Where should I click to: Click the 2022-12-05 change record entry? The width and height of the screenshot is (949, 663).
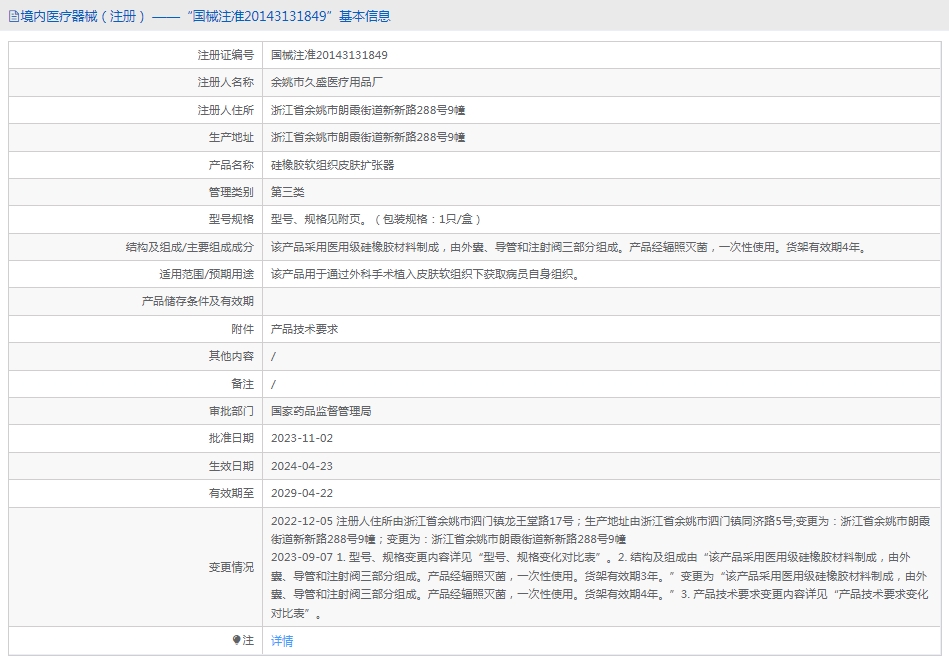click(x=600, y=530)
